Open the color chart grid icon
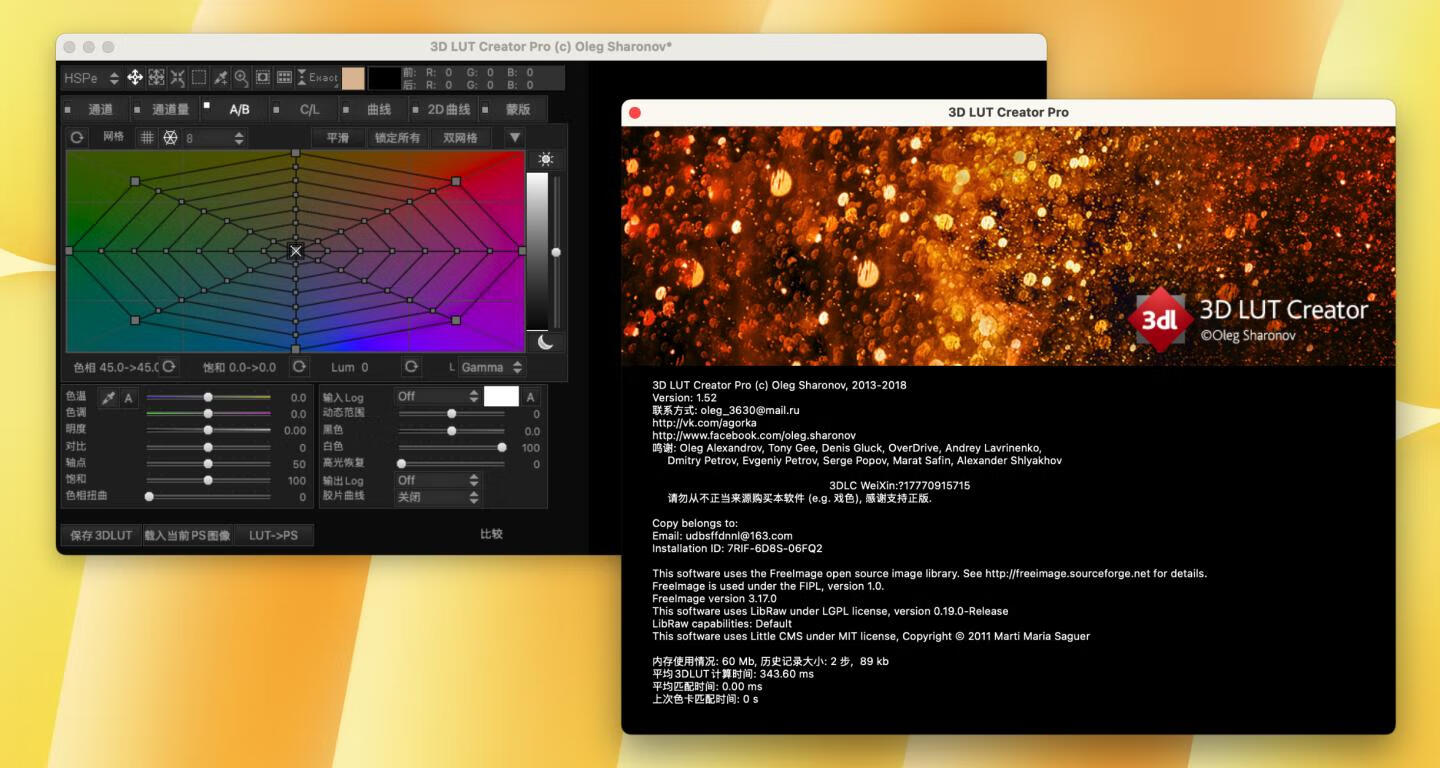This screenshot has height=768, width=1440. [x=284, y=78]
